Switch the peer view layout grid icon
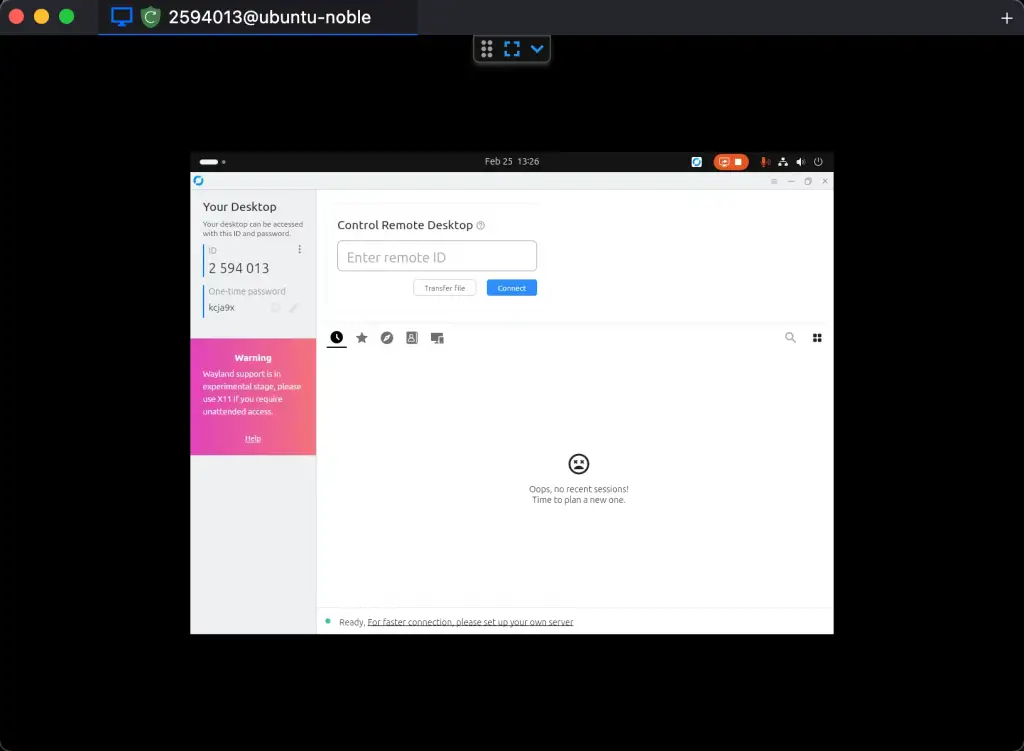1024x751 pixels. coord(817,337)
